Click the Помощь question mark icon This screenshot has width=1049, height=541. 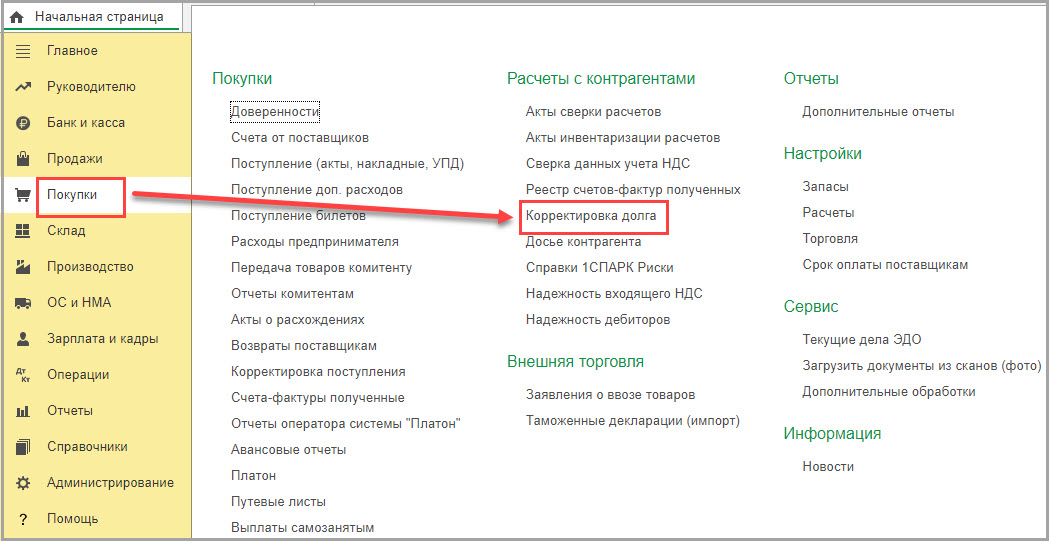coord(23,519)
